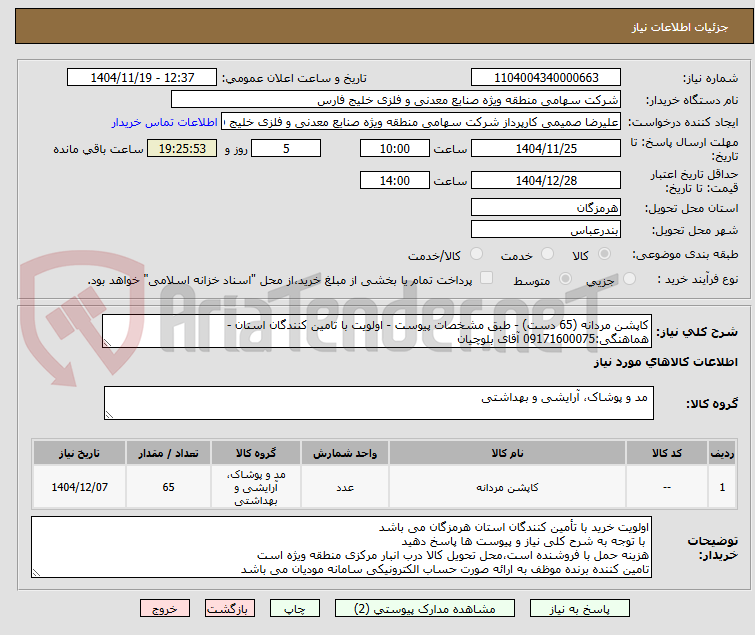755x635 pixels.
Task: Click the گروه کالا column header
Action: pos(256,453)
